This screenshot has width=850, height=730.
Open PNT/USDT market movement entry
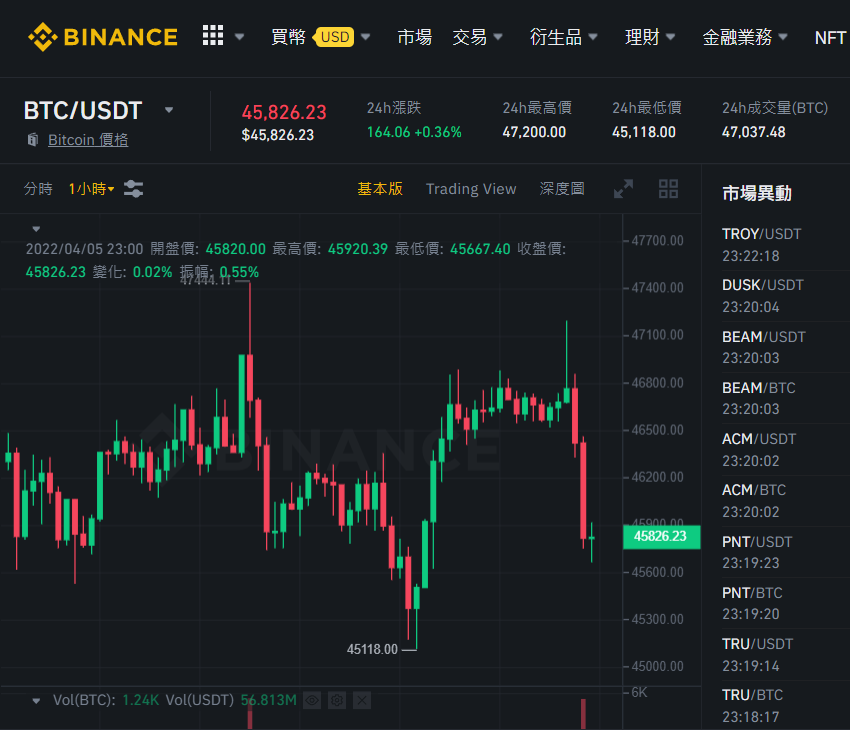point(785,552)
